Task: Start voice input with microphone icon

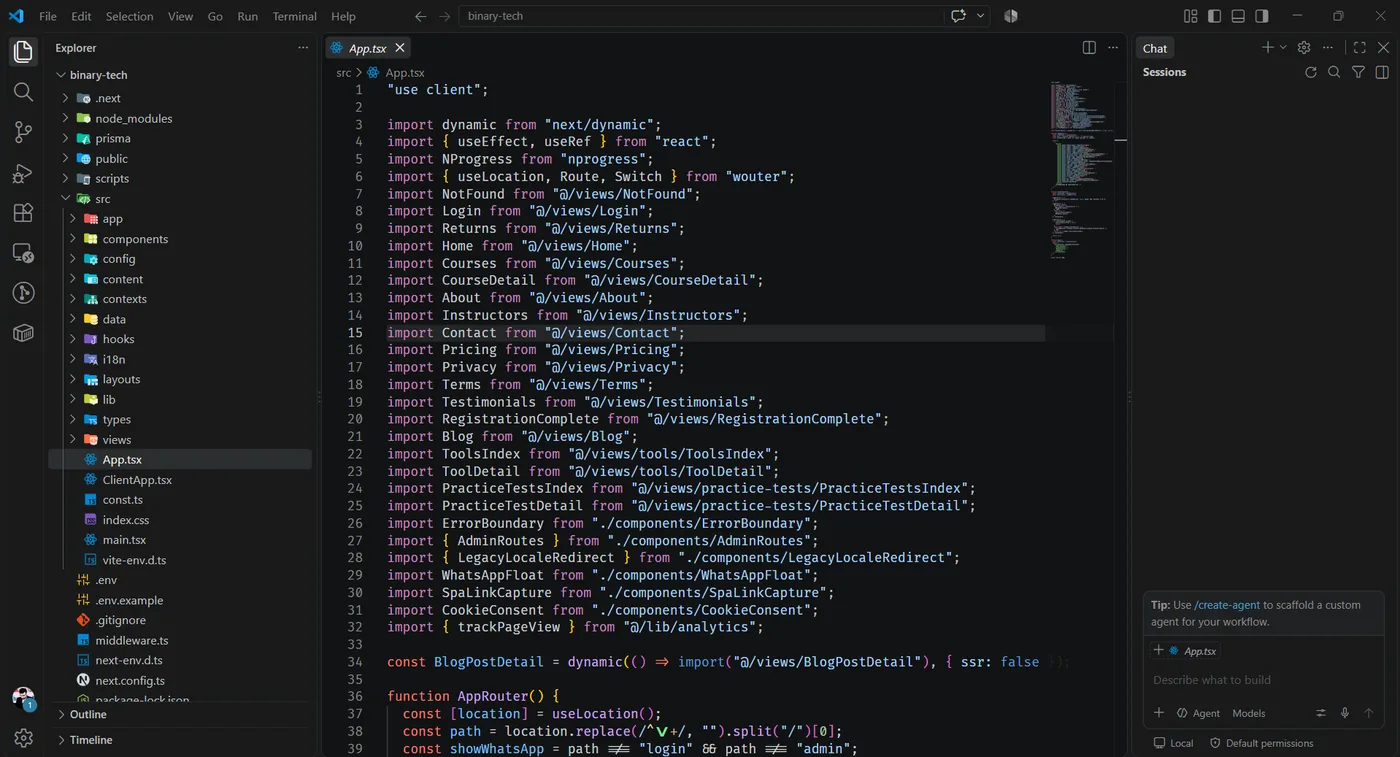Action: point(1345,713)
